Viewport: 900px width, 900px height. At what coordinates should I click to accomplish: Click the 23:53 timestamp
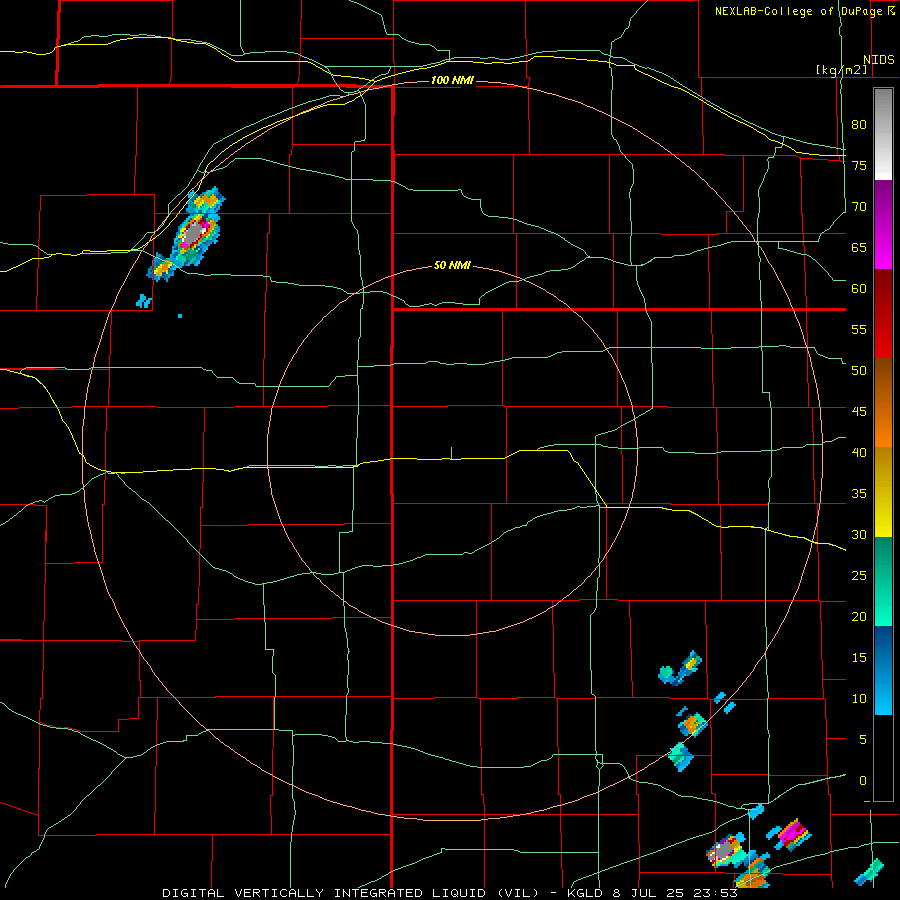715,893
